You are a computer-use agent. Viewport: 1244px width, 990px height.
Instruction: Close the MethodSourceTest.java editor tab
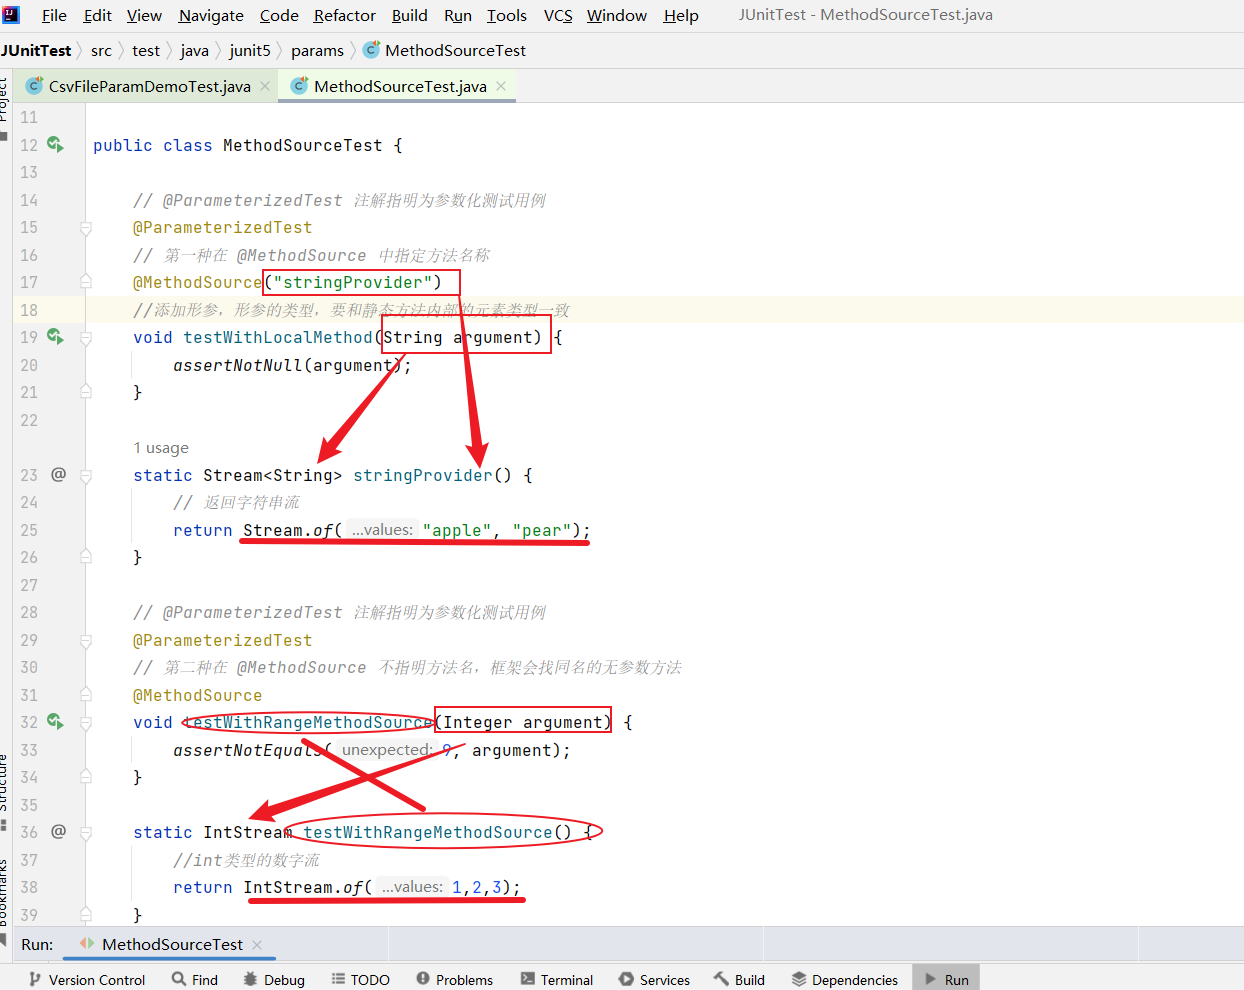[501, 86]
